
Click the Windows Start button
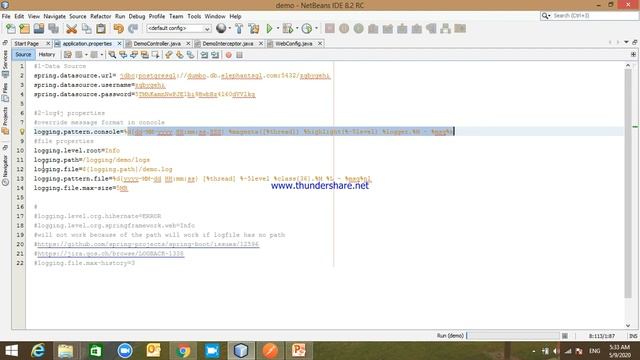coord(11,351)
